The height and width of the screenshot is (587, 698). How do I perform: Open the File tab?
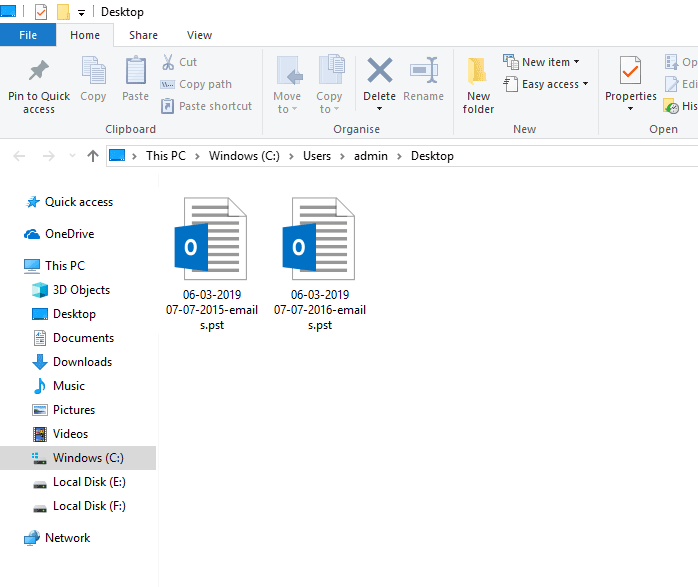pyautogui.click(x=28, y=35)
